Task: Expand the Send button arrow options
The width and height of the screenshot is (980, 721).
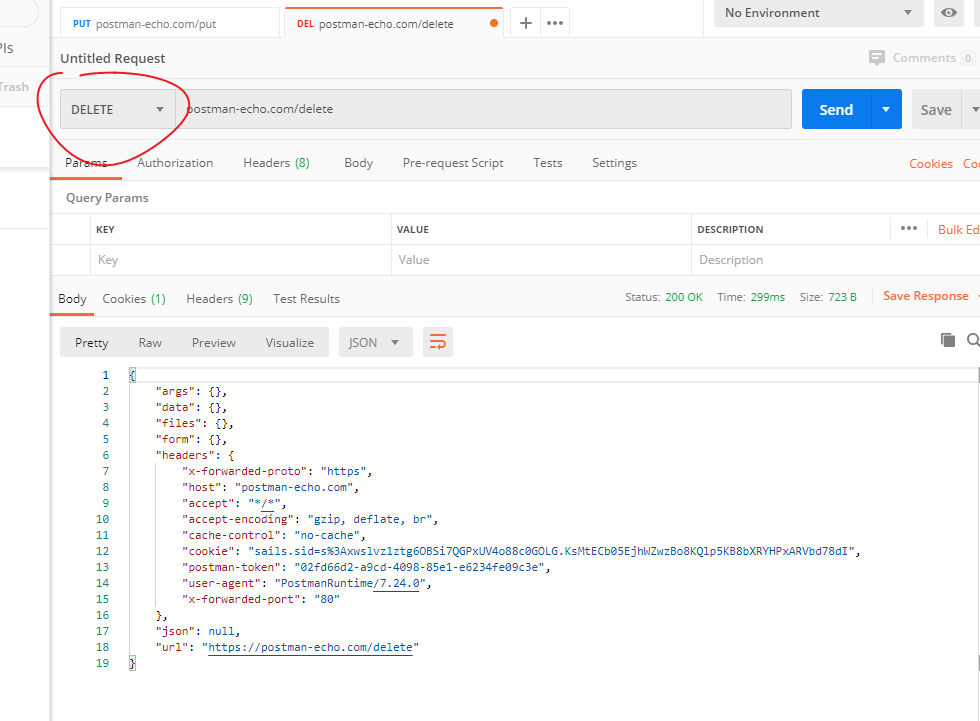Action: 886,109
